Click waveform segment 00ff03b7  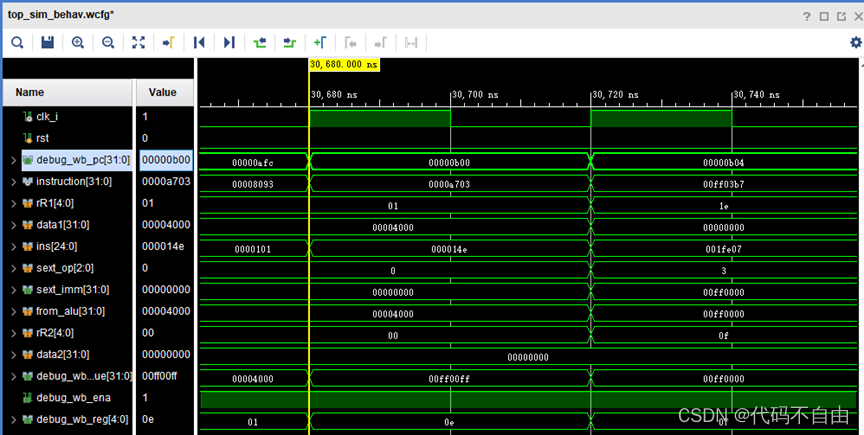pyautogui.click(x=723, y=185)
